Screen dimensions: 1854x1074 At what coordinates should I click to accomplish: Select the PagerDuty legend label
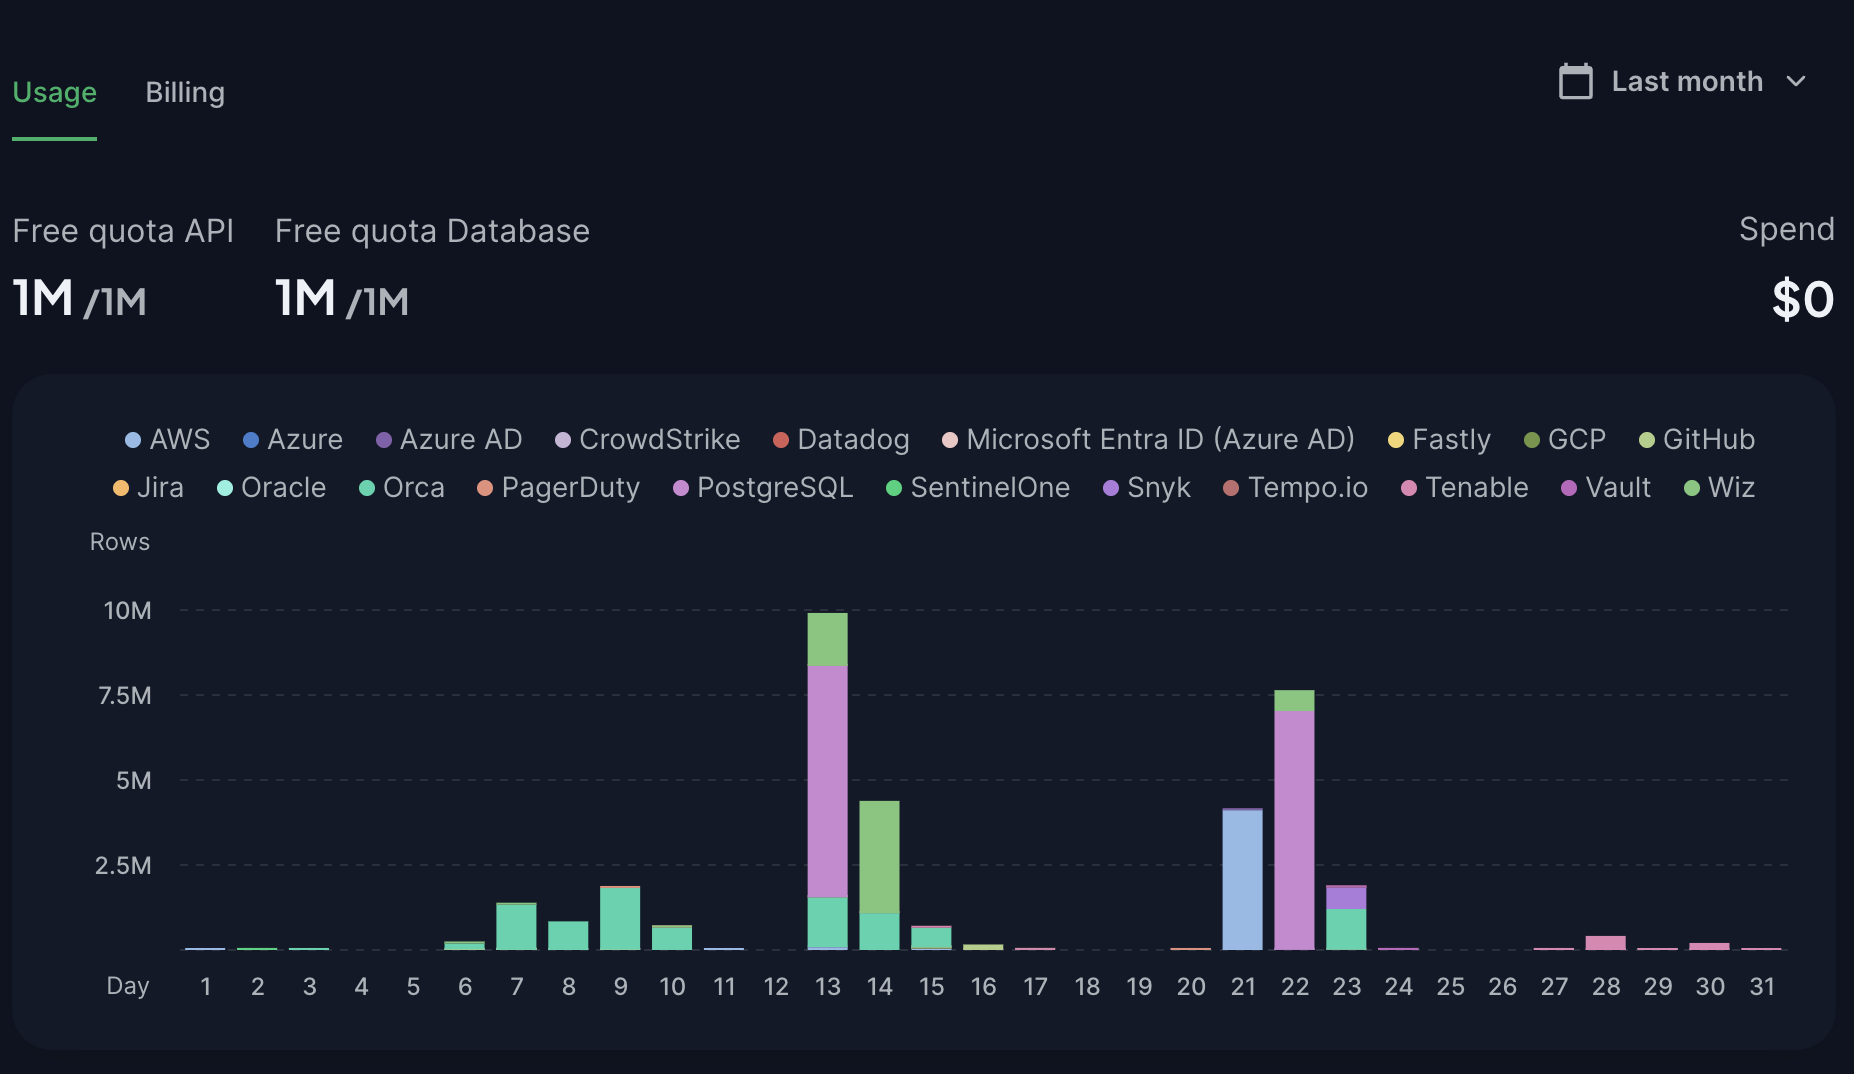click(571, 488)
